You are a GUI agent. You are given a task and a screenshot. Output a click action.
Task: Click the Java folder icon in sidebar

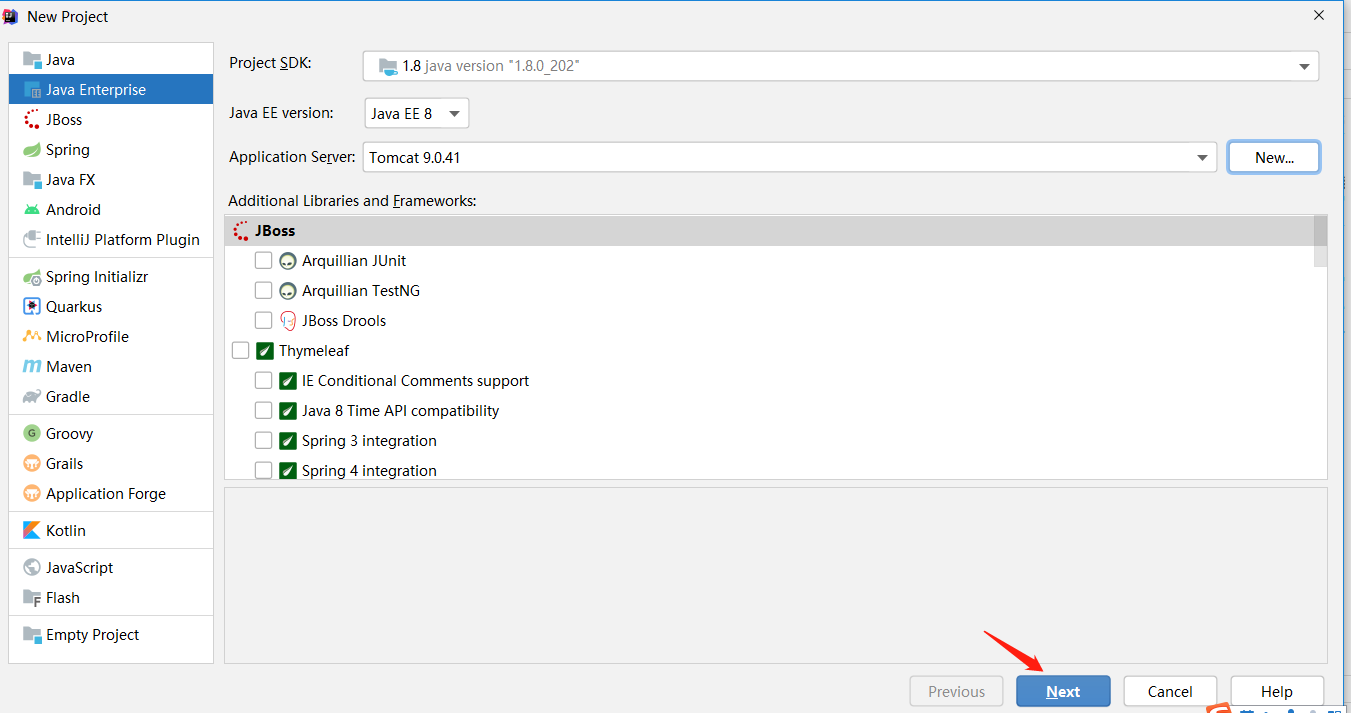click(x=32, y=60)
